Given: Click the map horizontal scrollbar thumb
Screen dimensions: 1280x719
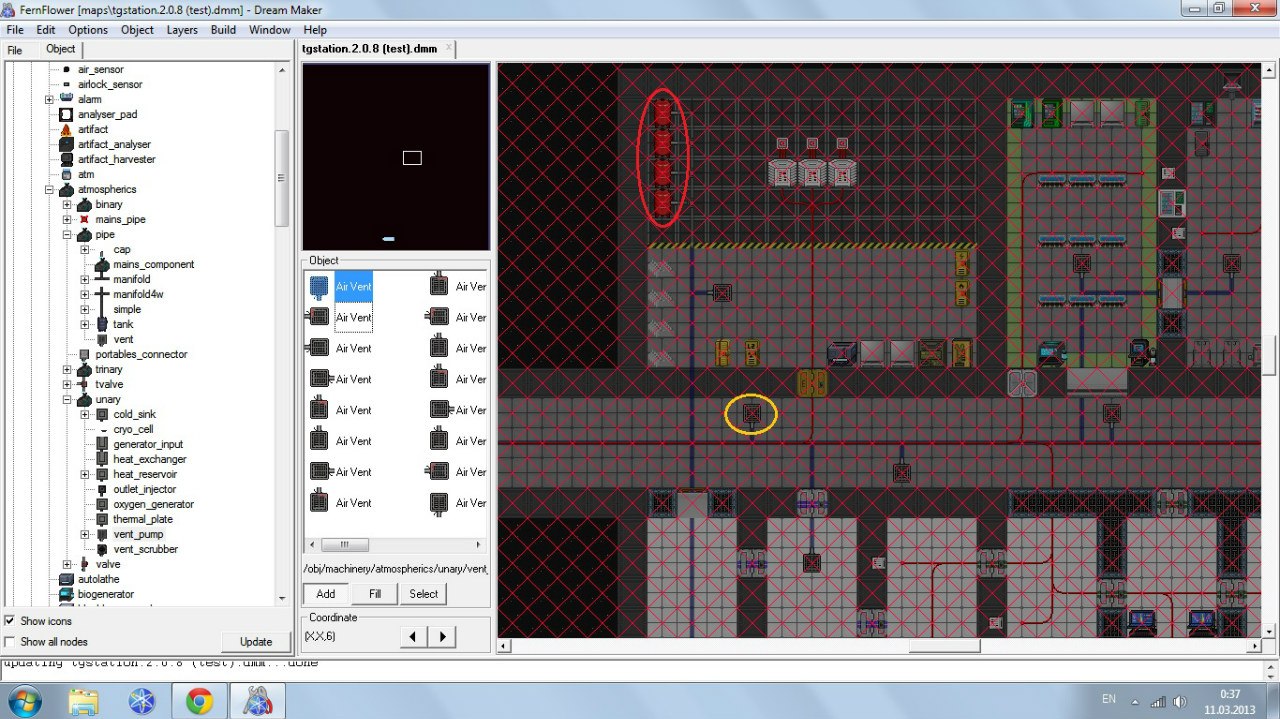Looking at the screenshot, I should pyautogui.click(x=943, y=646).
